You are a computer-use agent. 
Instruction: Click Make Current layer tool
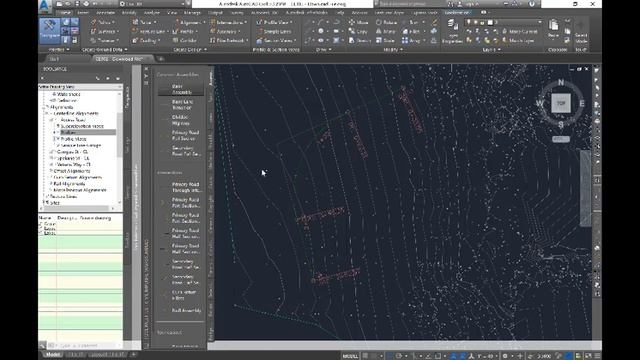coord(520,31)
